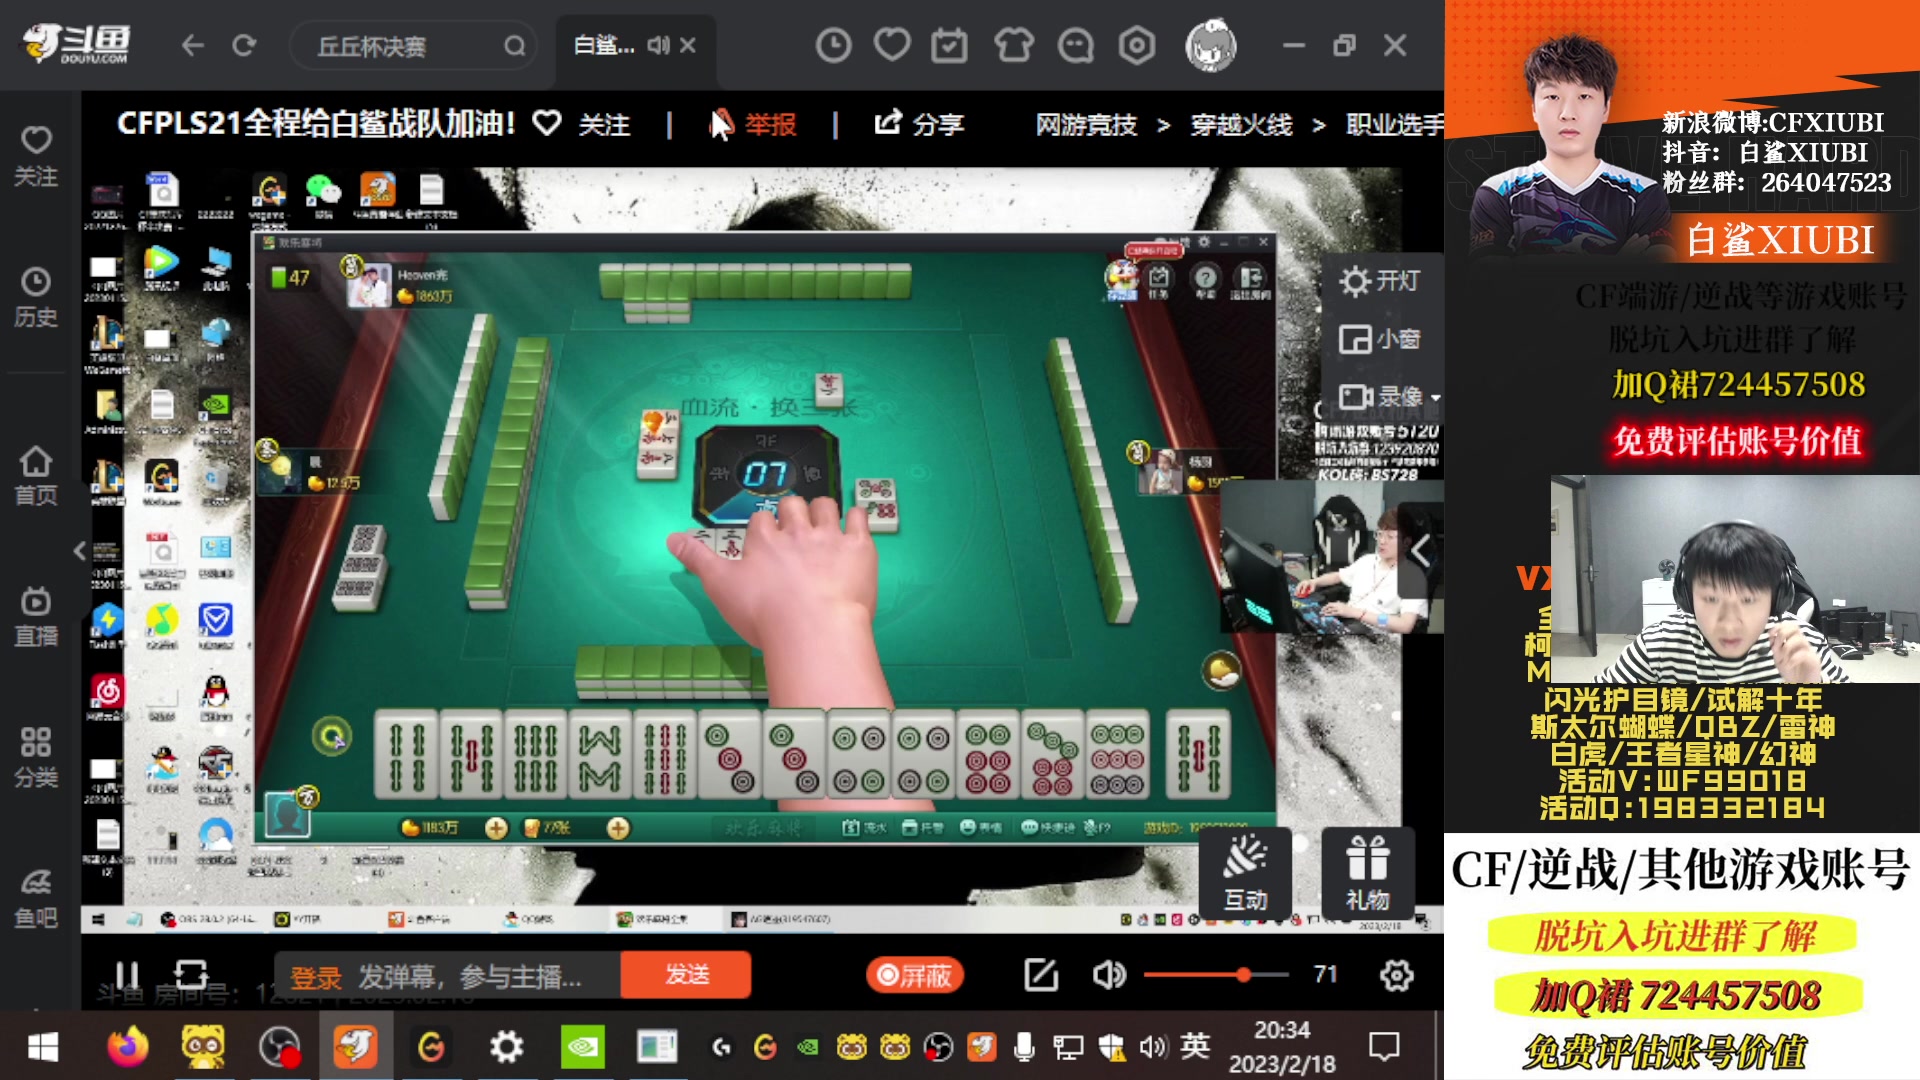Mute the player volume speaker

coord(1109,975)
